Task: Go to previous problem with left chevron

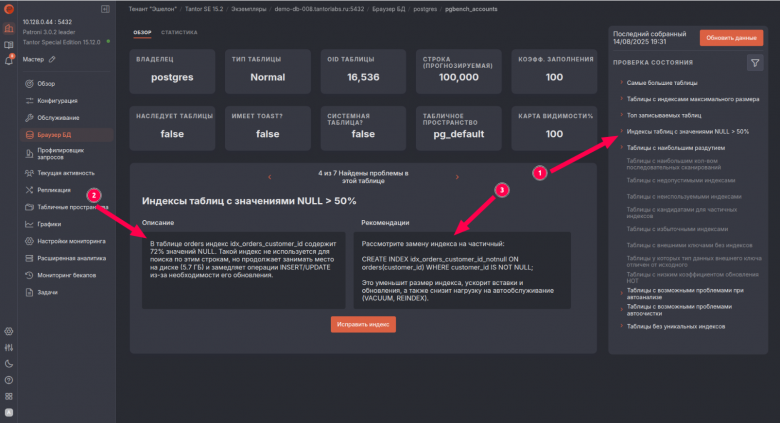Action: 270,177
